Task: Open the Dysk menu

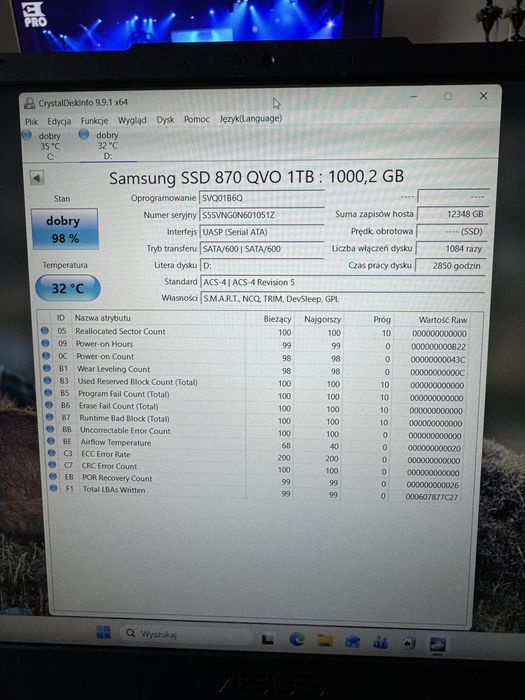Action: [x=165, y=120]
